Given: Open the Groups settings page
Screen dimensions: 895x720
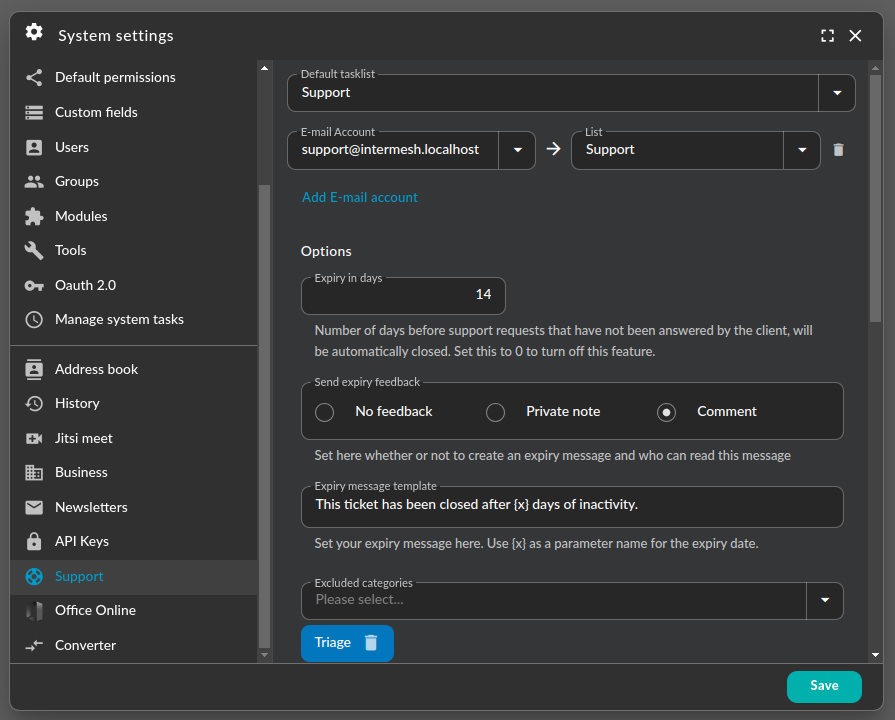Looking at the screenshot, I should coord(134,182).
